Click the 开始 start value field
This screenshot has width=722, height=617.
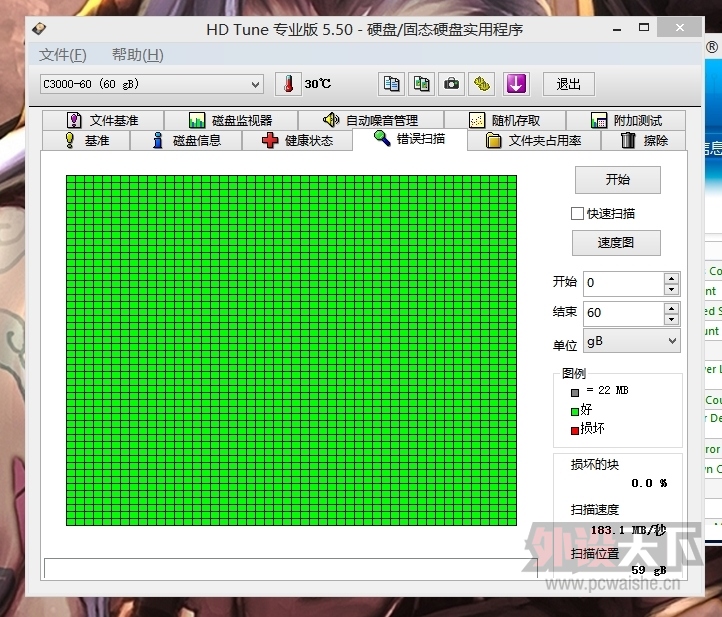[x=623, y=283]
